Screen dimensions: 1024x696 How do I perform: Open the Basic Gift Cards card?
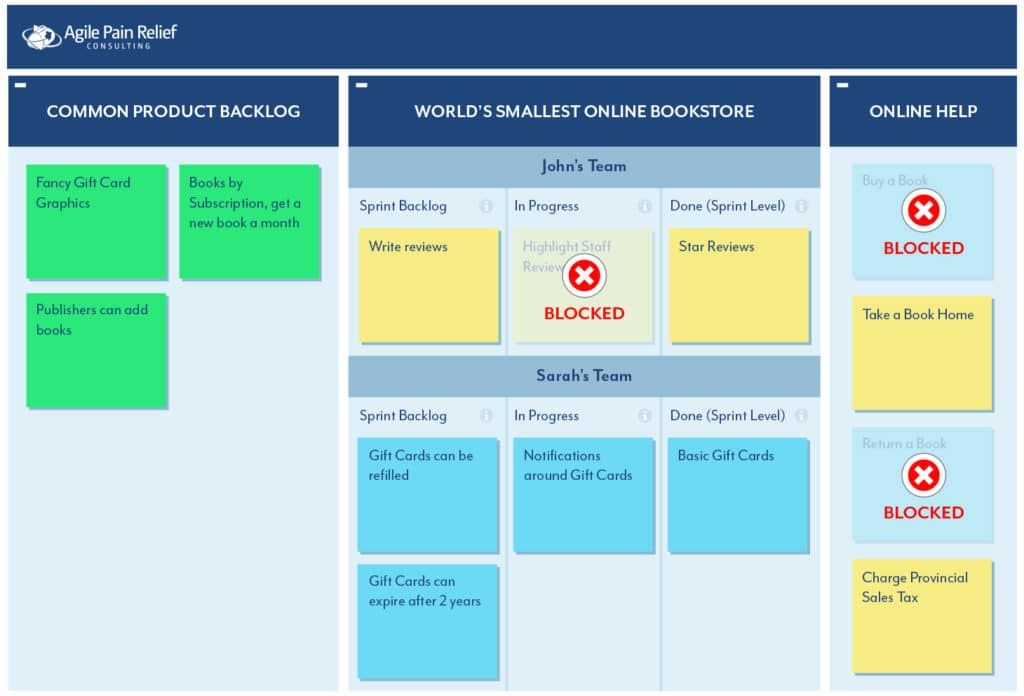click(x=737, y=494)
